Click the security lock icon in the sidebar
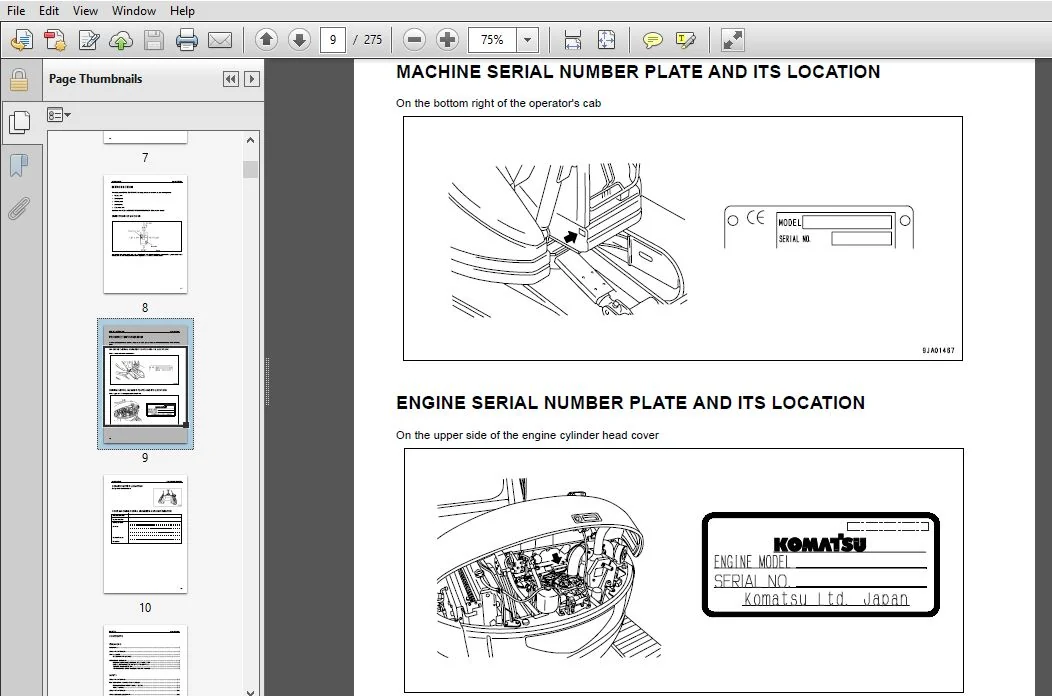The image size is (1052, 696). coord(19,80)
